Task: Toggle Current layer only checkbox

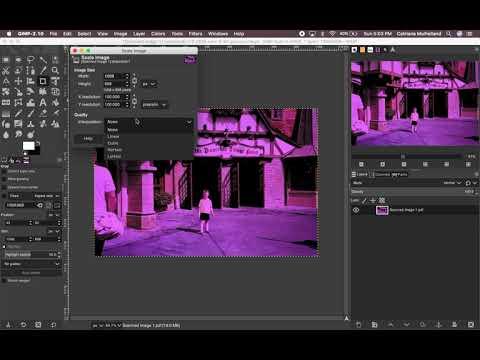Action: coord(4,171)
